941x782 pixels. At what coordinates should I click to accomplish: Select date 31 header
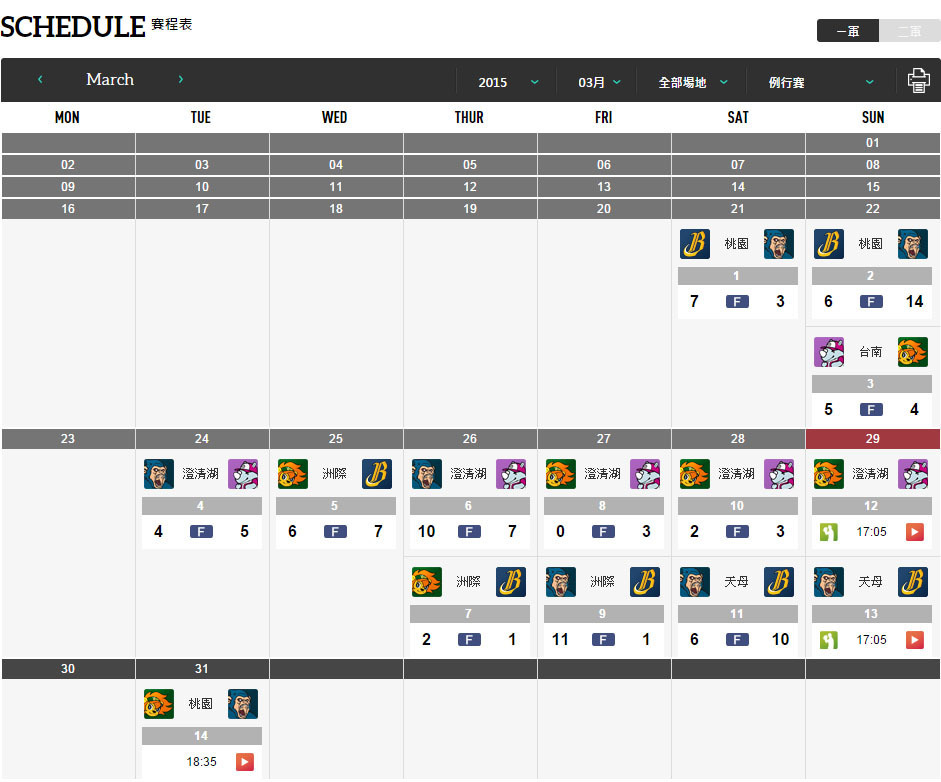coord(202,669)
